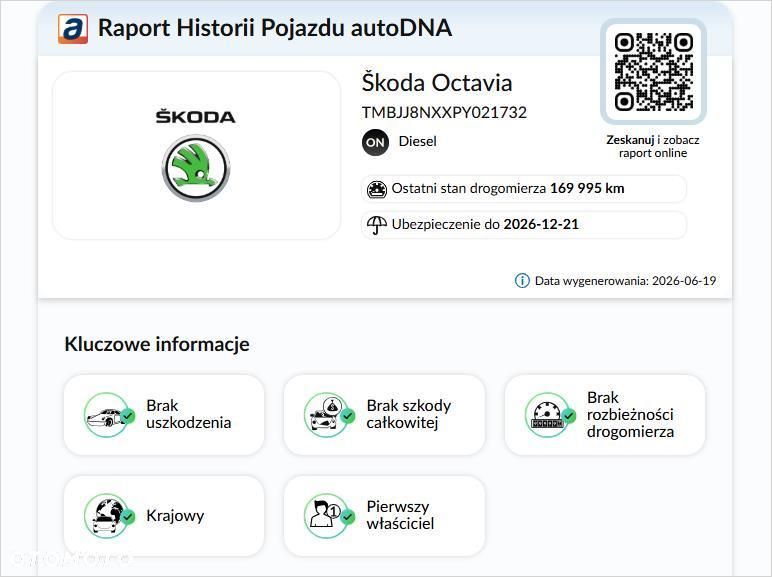This screenshot has width=772, height=577.
Task: Open the Brak rozbieżności drogomierza card
Action: (605, 415)
